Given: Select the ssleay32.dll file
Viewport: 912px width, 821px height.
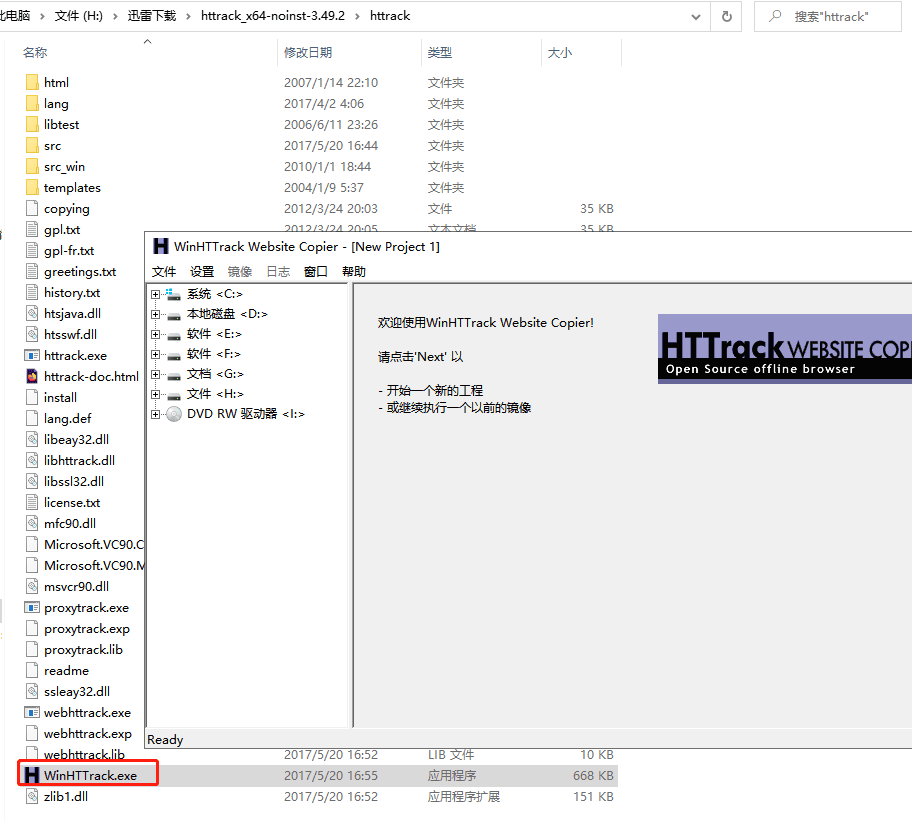Looking at the screenshot, I should (77, 691).
